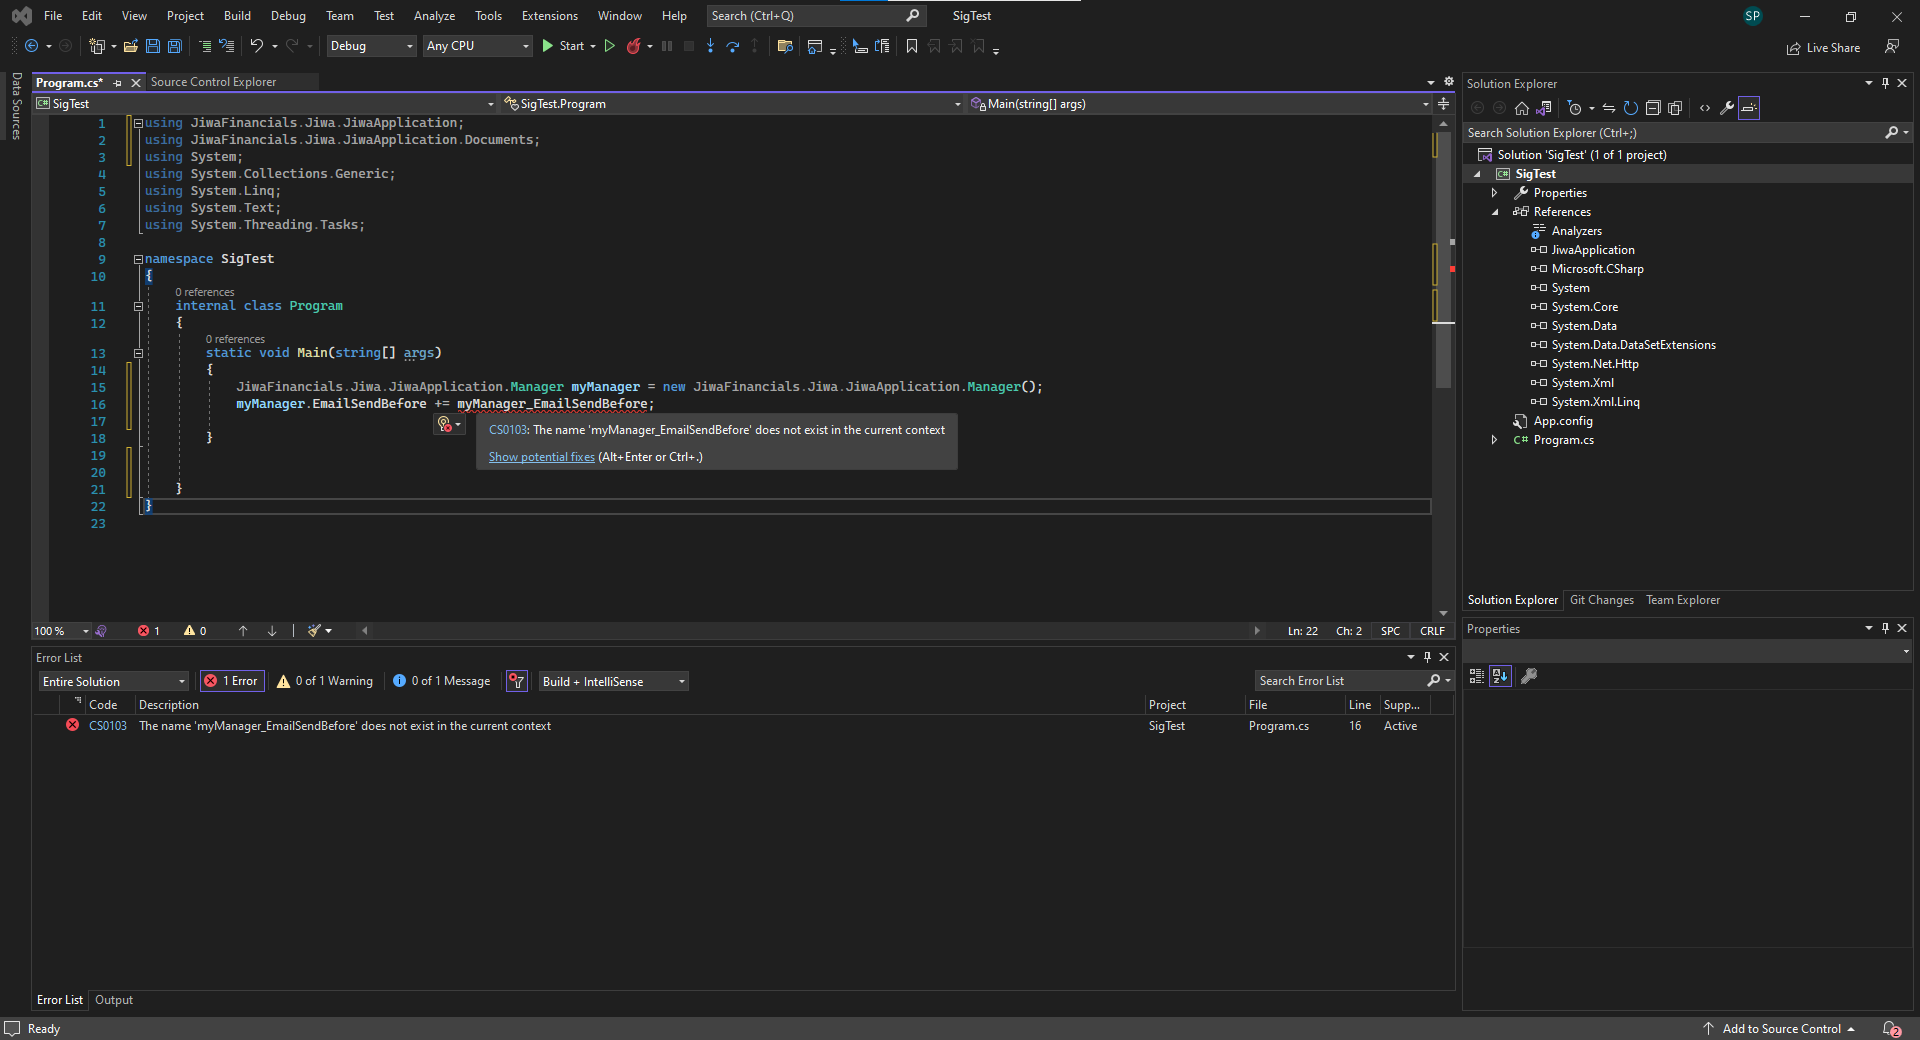Click the Save All toolbar icon
This screenshot has height=1040, width=1920.
point(175,46)
